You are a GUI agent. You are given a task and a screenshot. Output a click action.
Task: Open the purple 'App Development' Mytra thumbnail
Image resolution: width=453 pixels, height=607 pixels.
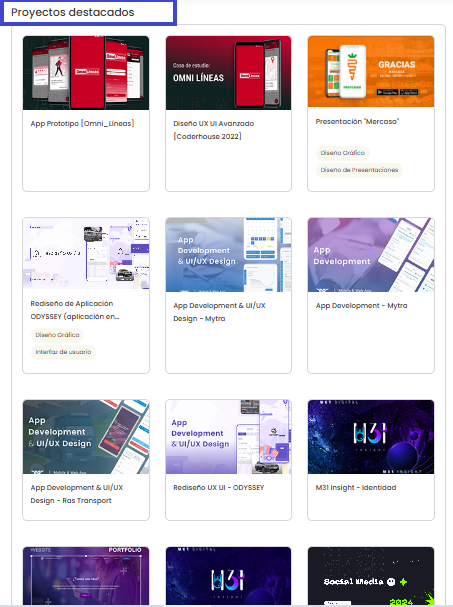tap(371, 255)
